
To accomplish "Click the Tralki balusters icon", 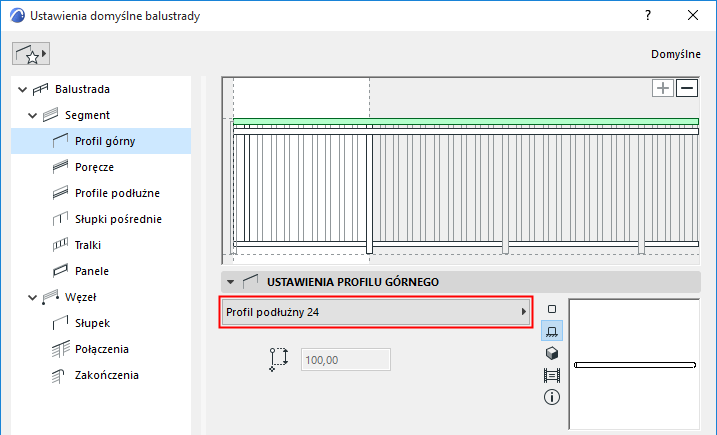I will tap(60, 245).
